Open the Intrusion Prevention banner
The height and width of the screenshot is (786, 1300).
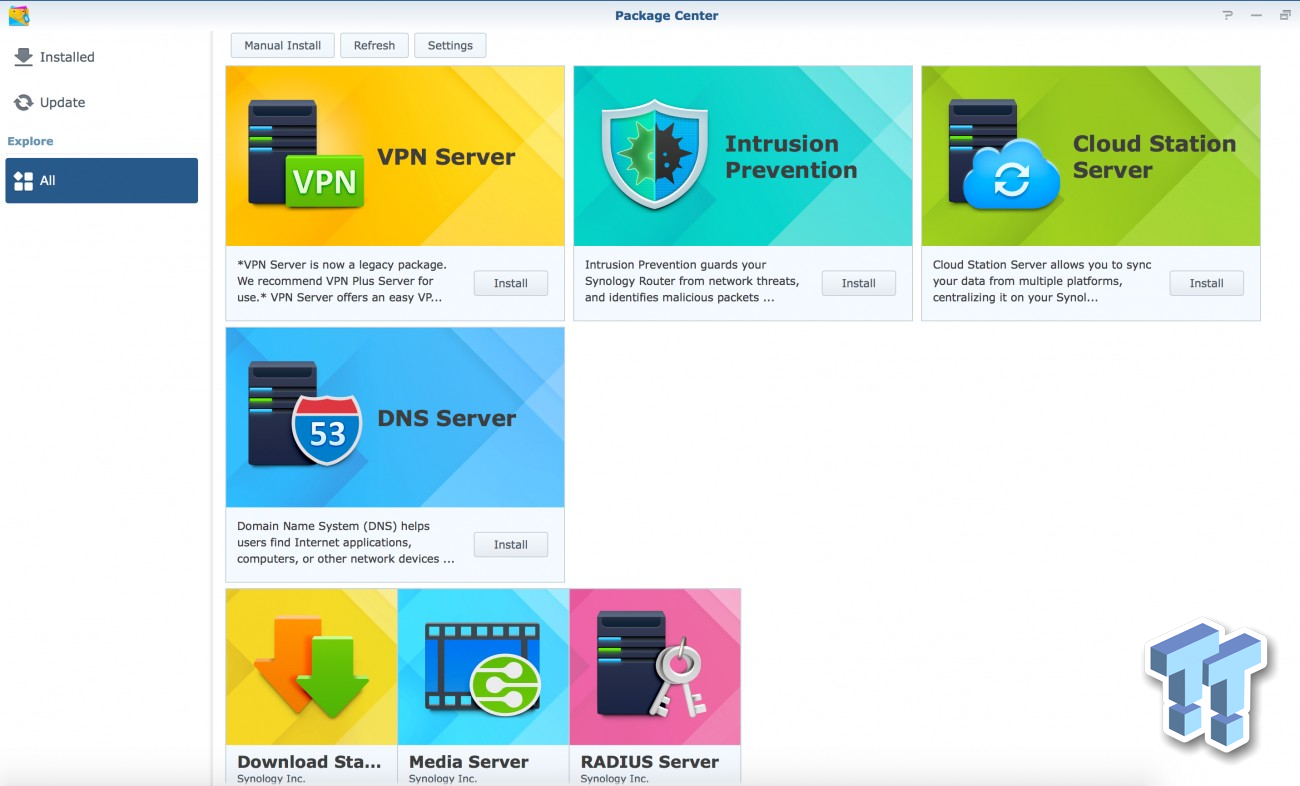point(743,156)
